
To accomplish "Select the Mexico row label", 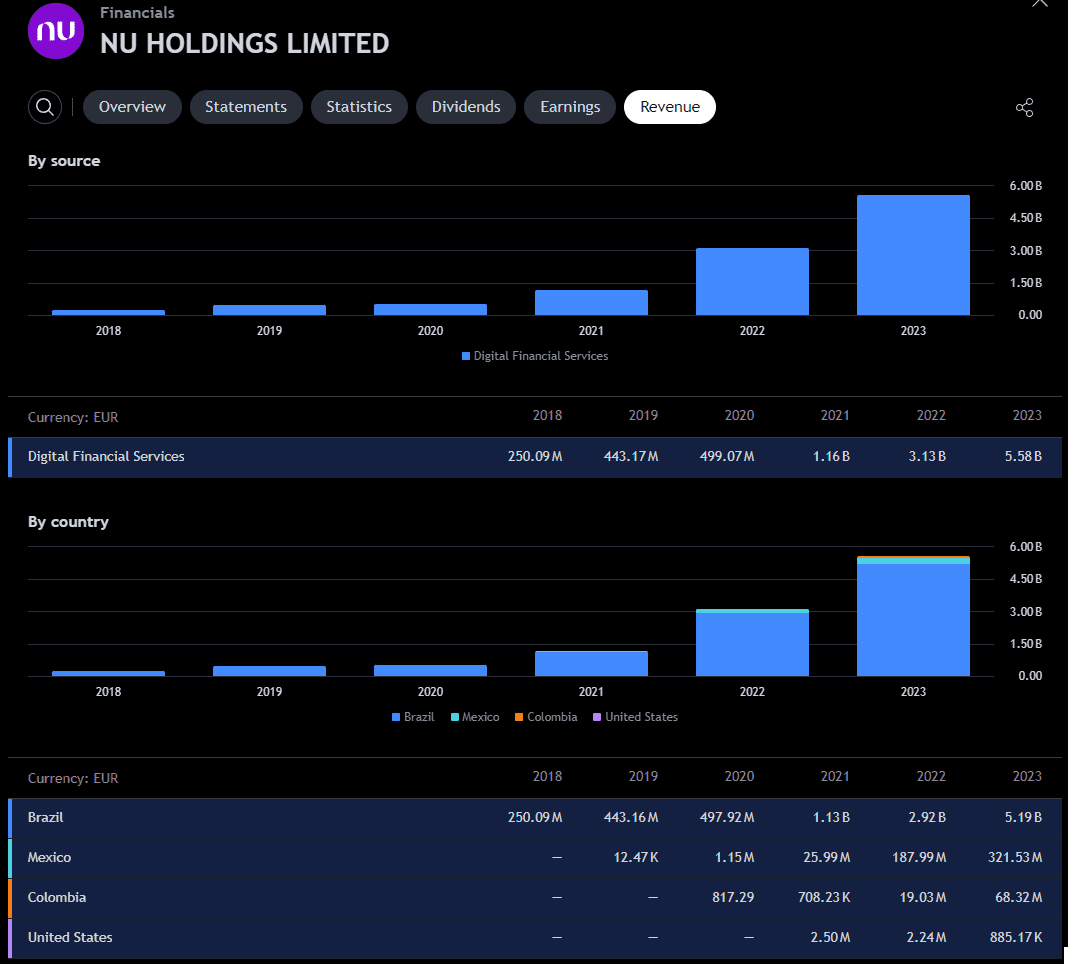I will tap(49, 857).
